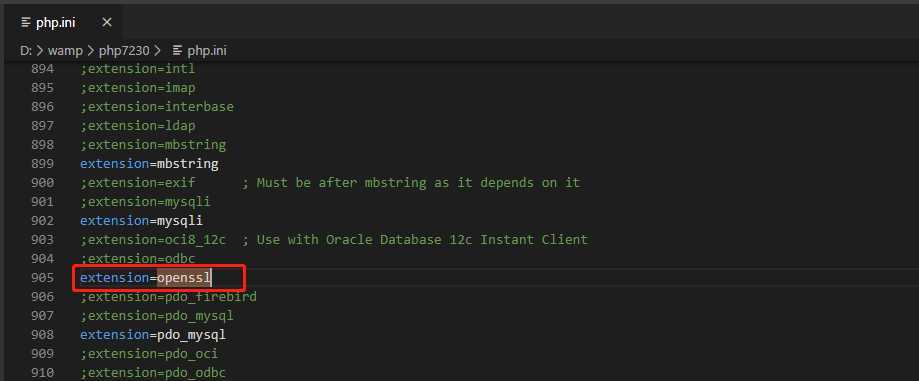Viewport: 919px width, 381px height.
Task: Expand chevron after php7230 in breadcrumb
Action: pyautogui.click(x=158, y=51)
